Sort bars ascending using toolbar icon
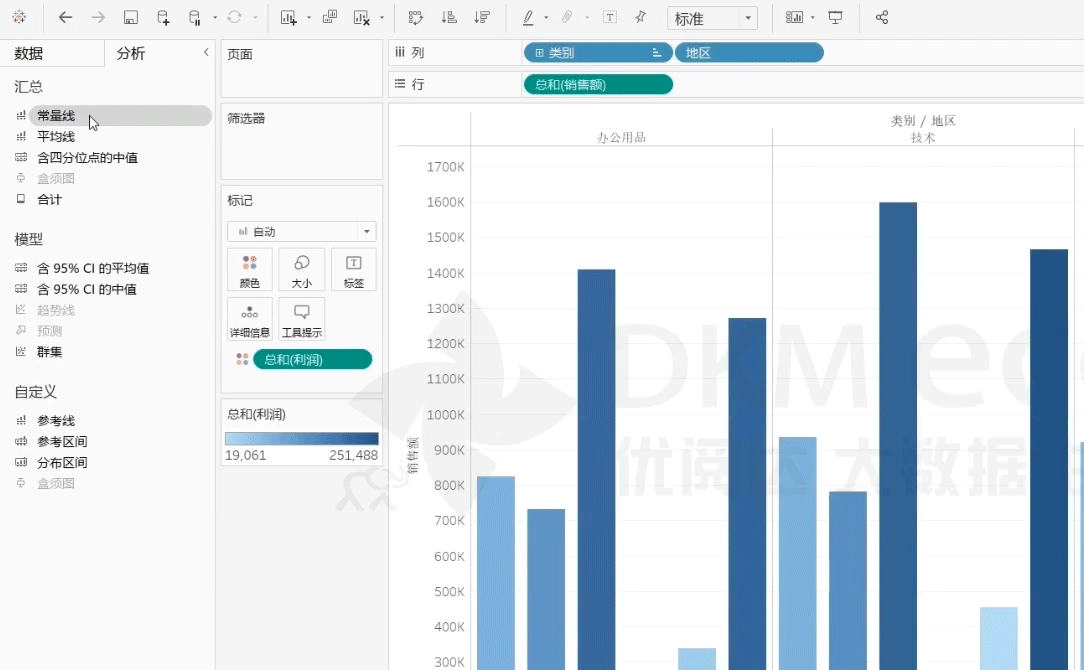Screen dimensions: 1084x670 449,18
